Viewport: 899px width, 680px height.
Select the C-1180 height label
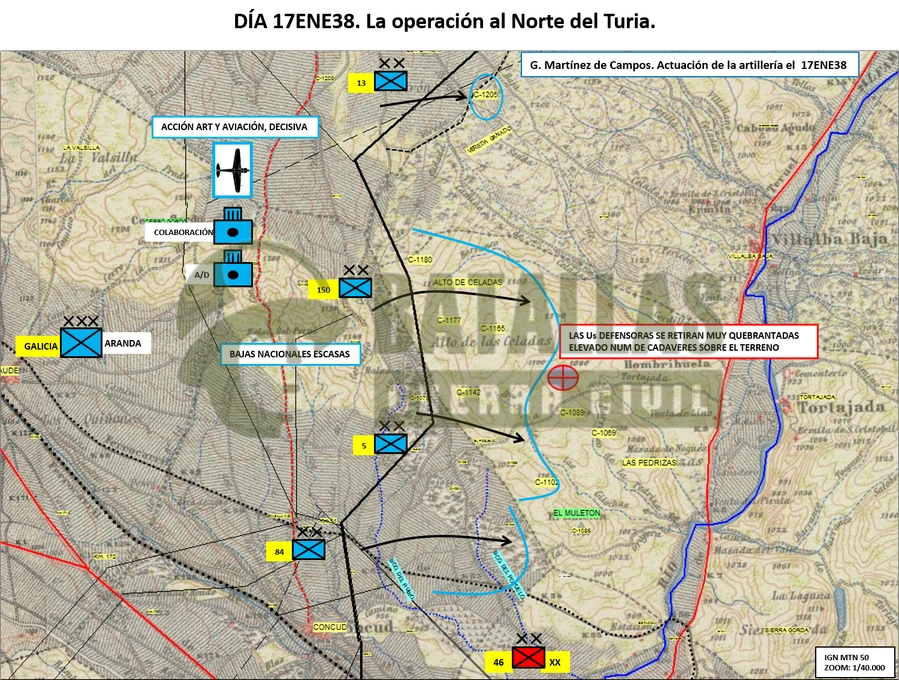(x=420, y=260)
